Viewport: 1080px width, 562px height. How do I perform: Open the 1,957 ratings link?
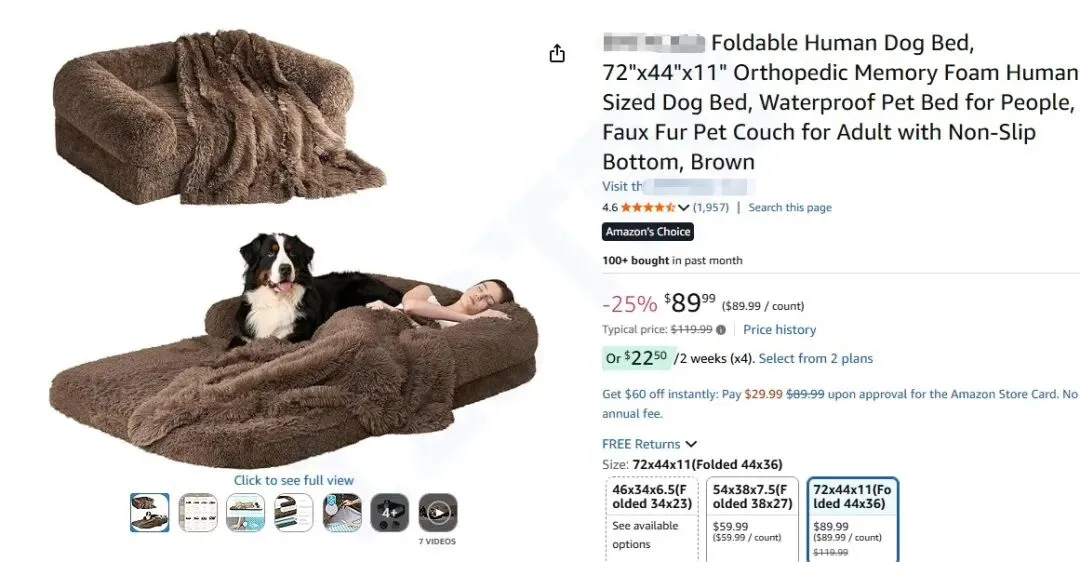[x=710, y=207]
